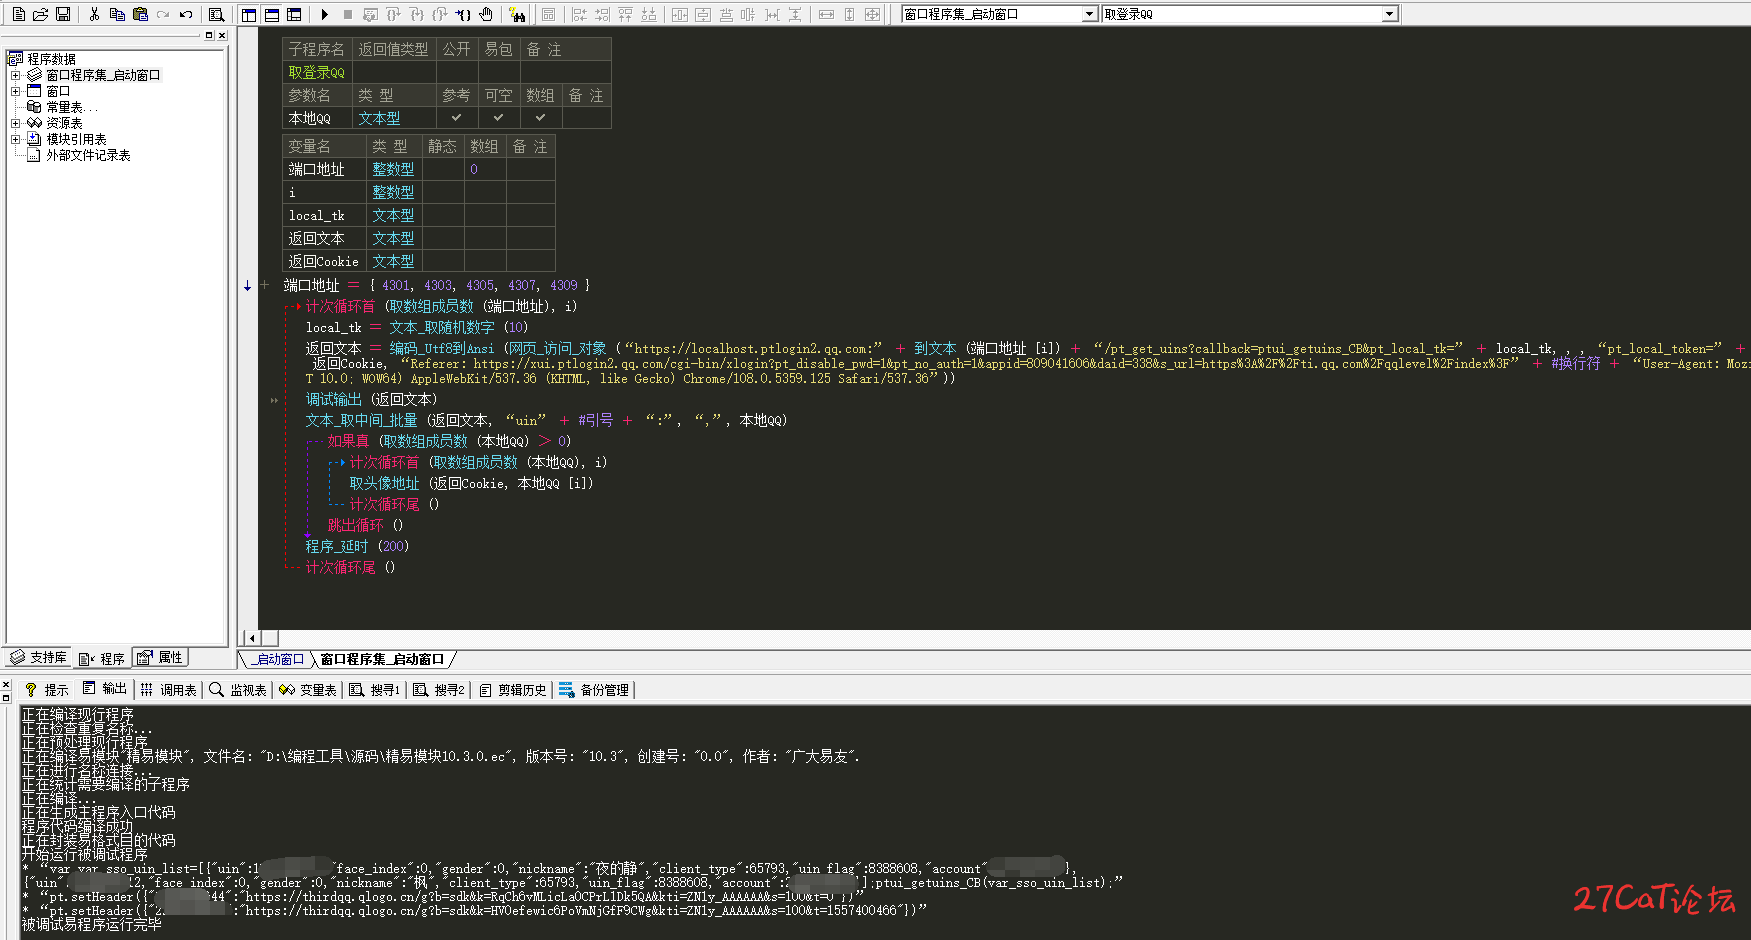1751x940 pixels.
Task: Select 常量表 in program tree
Action: pyautogui.click(x=71, y=107)
